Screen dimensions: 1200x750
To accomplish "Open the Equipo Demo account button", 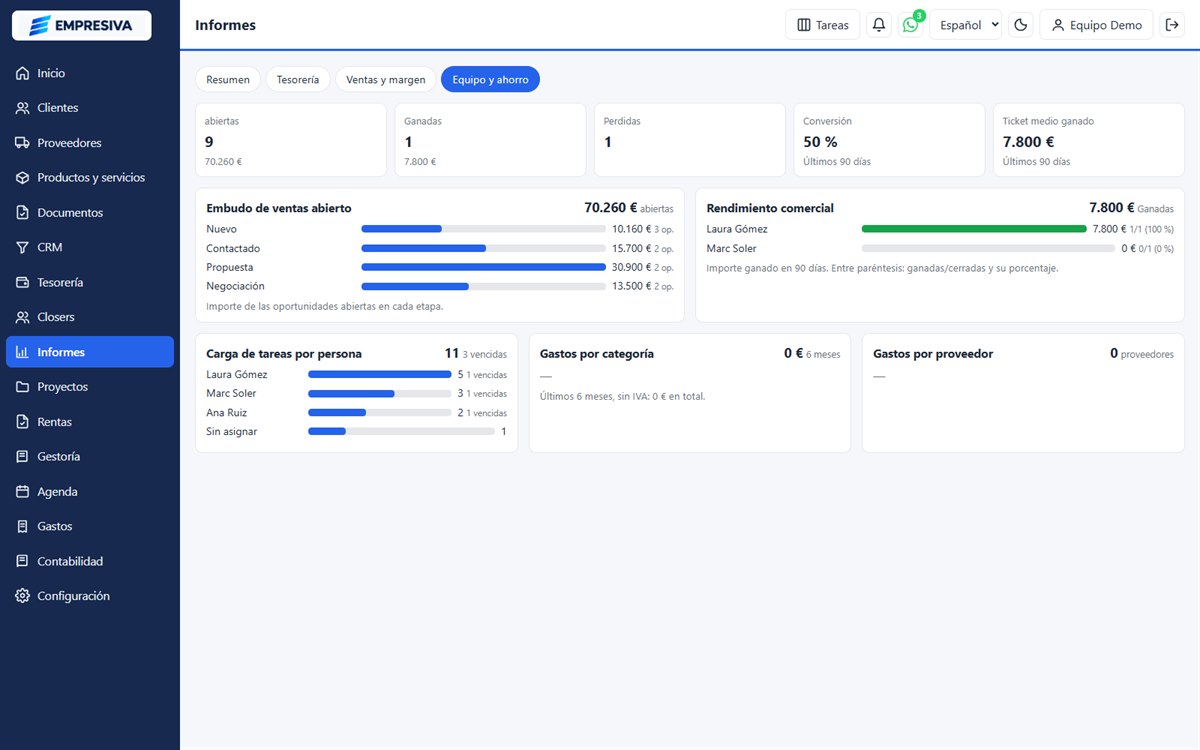I will 1097,25.
